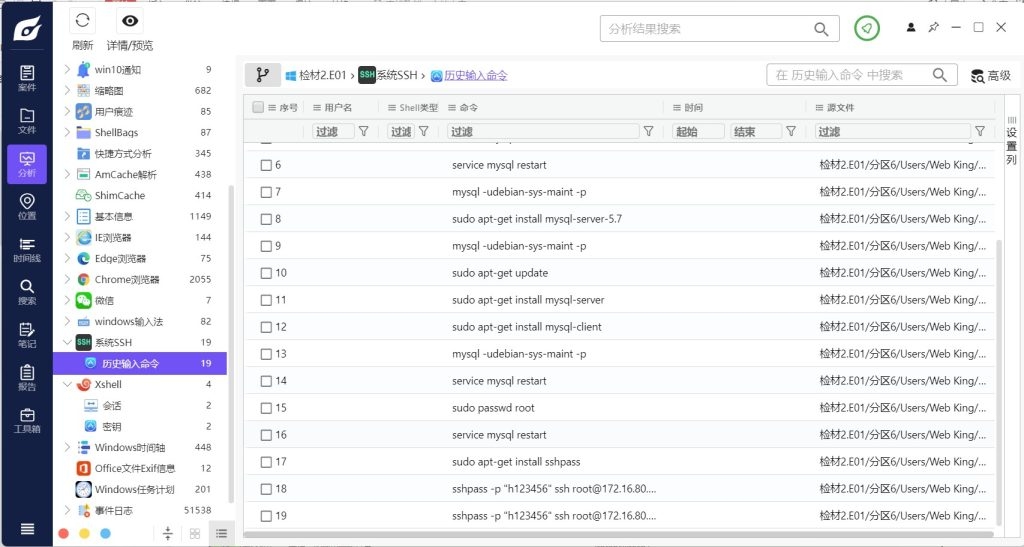Click the green rocket icon in header
Image resolution: width=1024 pixels, height=547 pixels.
867,29
